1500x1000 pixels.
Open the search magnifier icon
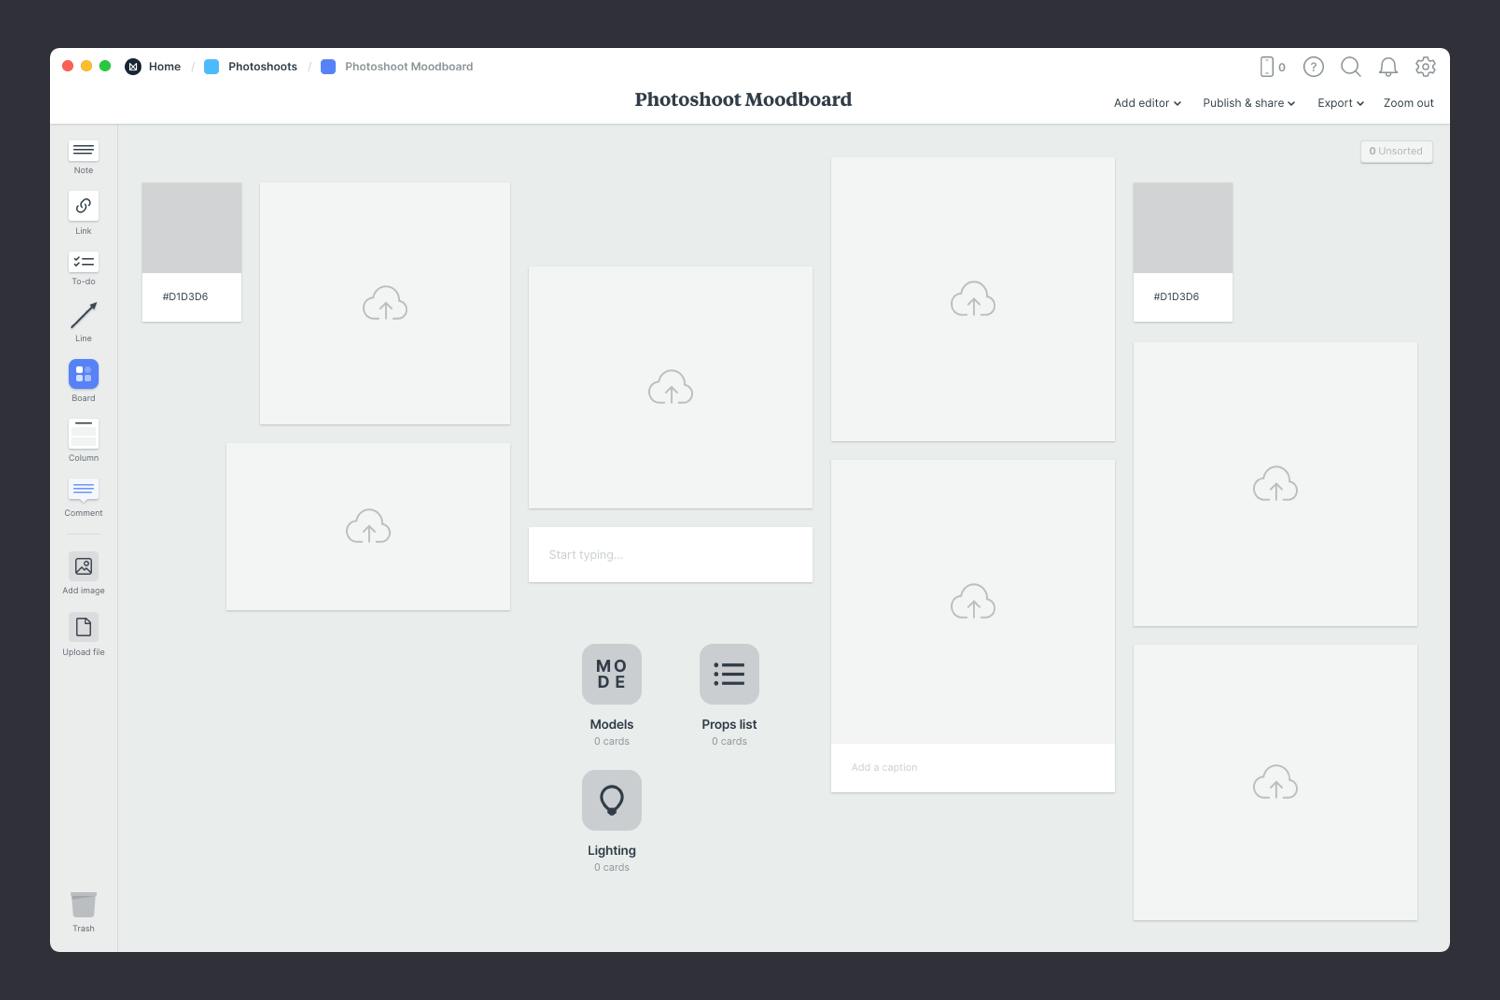[1350, 67]
